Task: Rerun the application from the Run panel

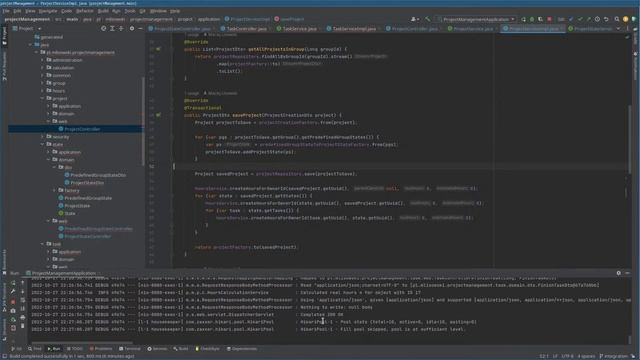Action: tap(13, 282)
